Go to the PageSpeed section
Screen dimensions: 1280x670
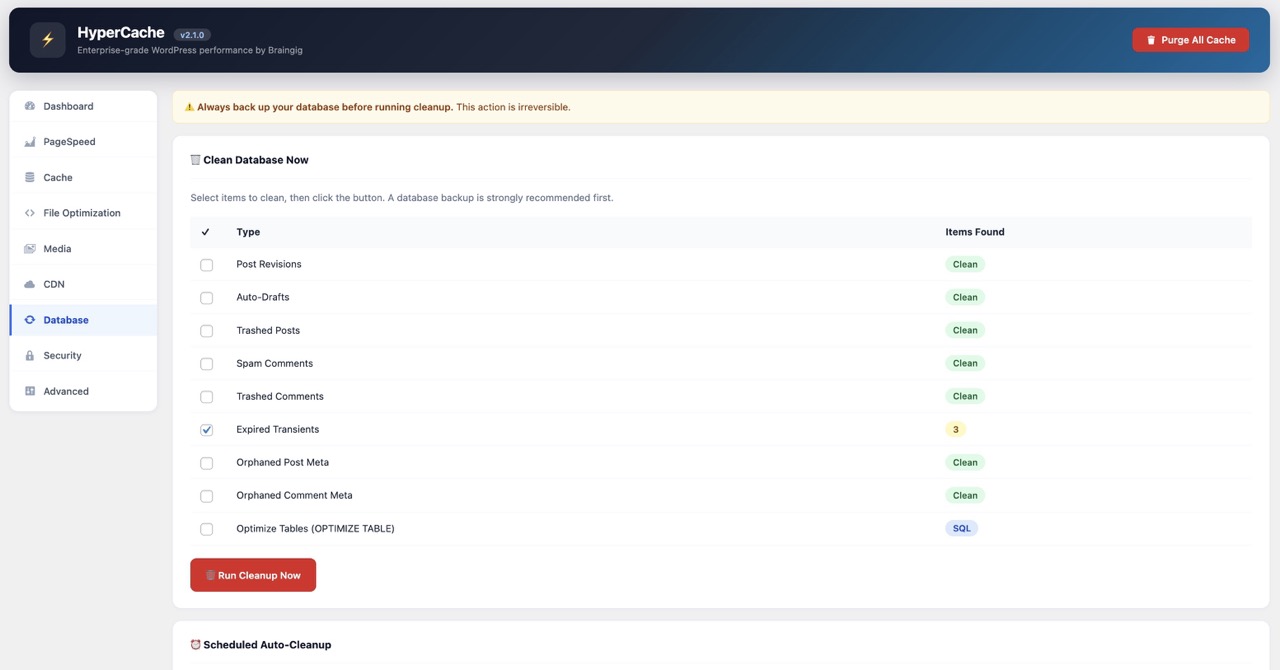[83, 142]
